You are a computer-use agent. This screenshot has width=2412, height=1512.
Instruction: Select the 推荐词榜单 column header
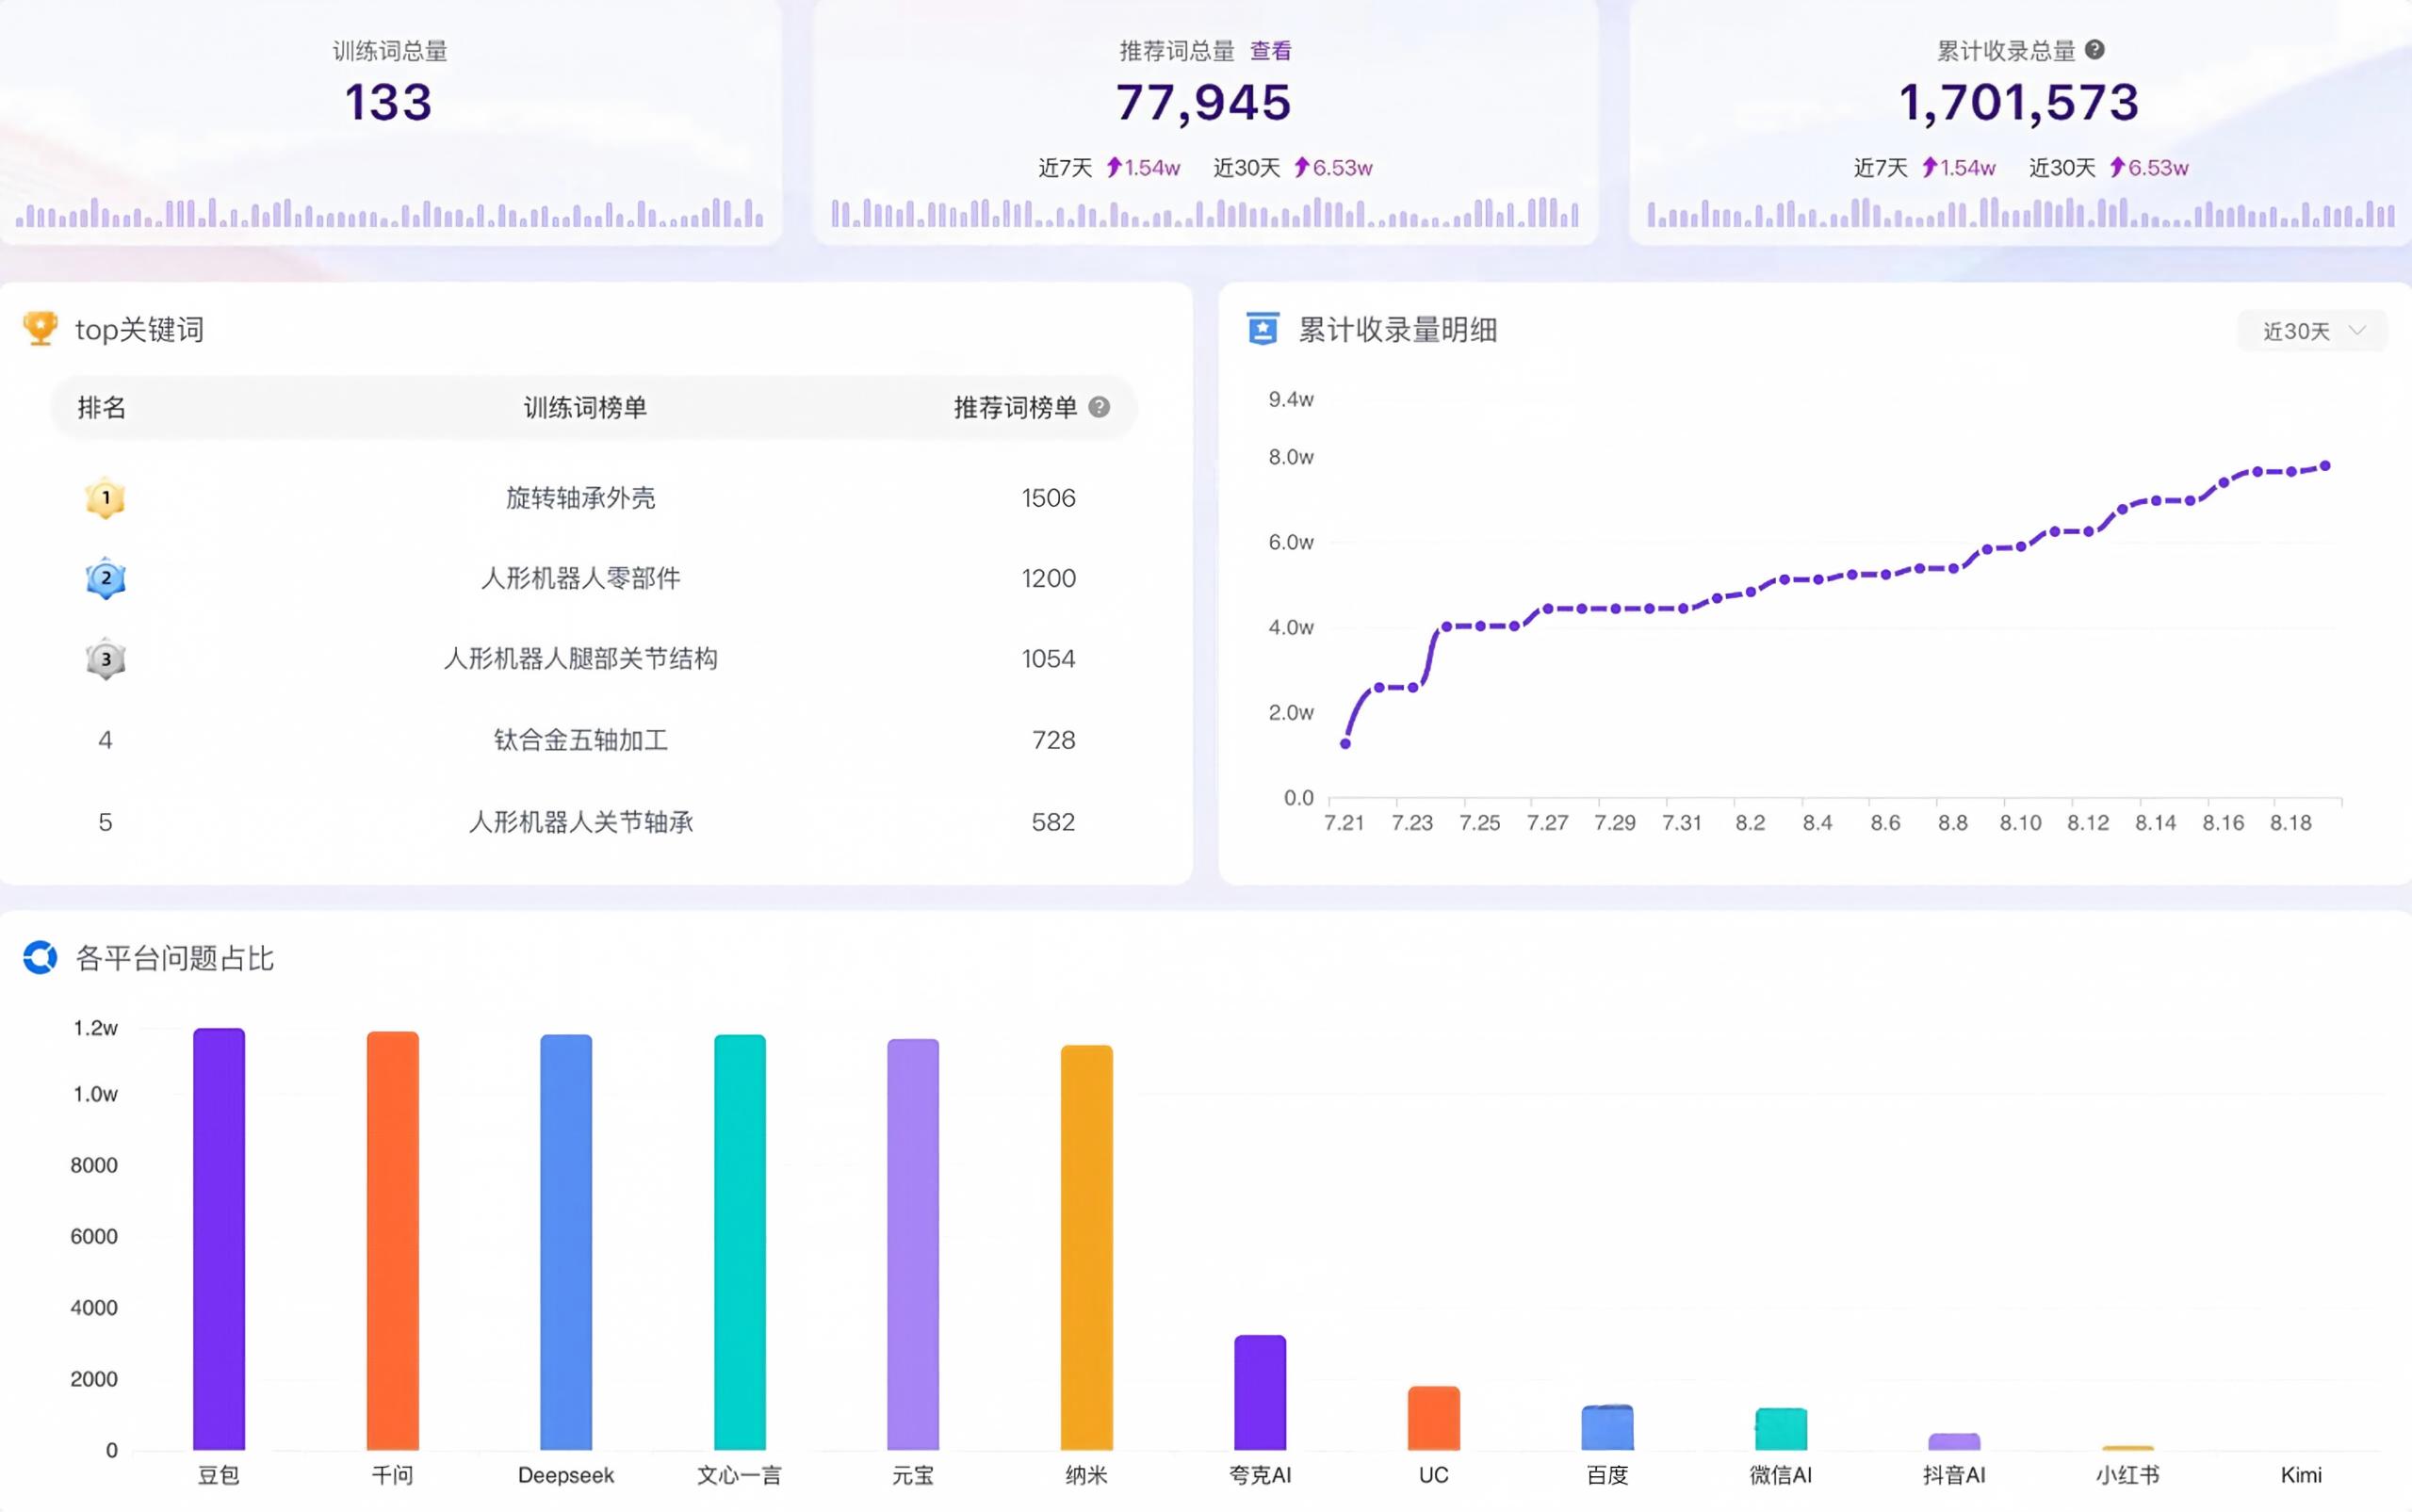tap(1015, 407)
